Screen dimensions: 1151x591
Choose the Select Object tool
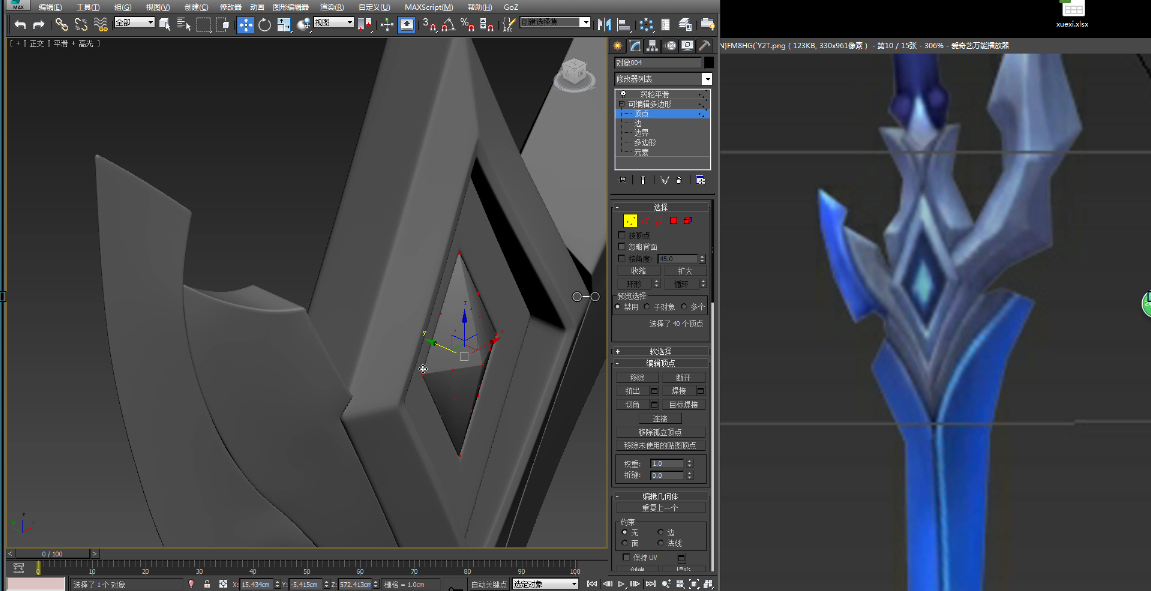164,24
